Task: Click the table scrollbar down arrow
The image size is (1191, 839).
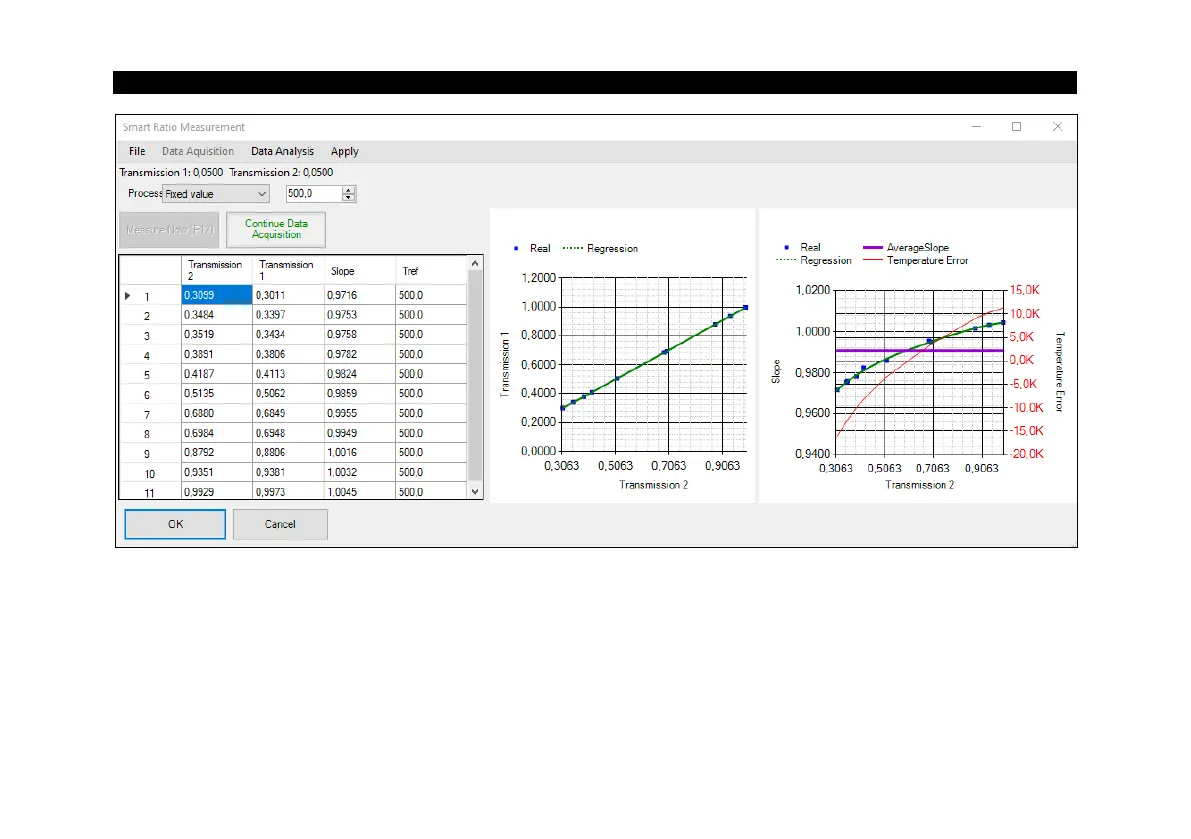Action: (x=475, y=491)
